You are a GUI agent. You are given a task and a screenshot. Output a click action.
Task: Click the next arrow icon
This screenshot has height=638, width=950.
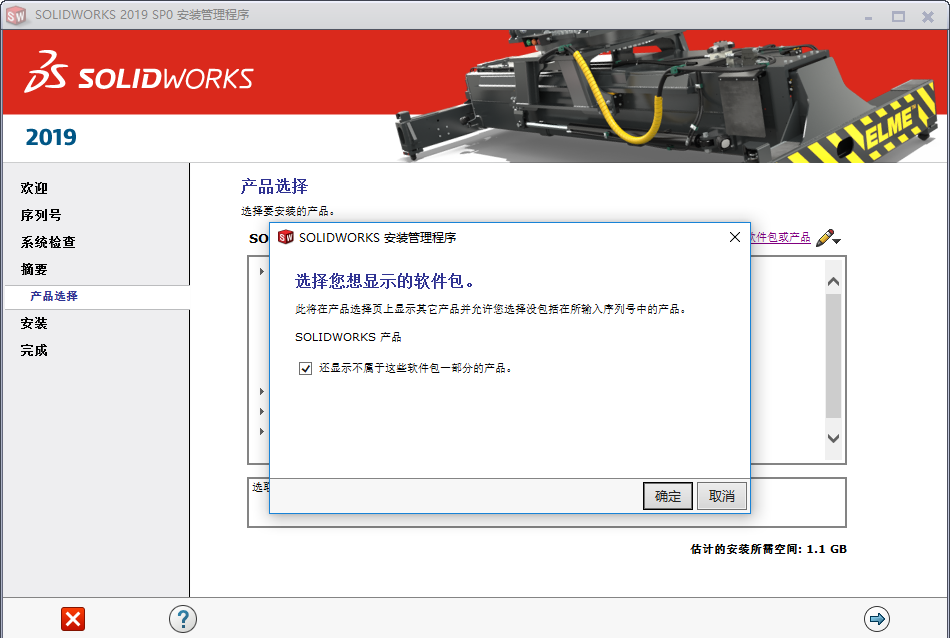877,619
